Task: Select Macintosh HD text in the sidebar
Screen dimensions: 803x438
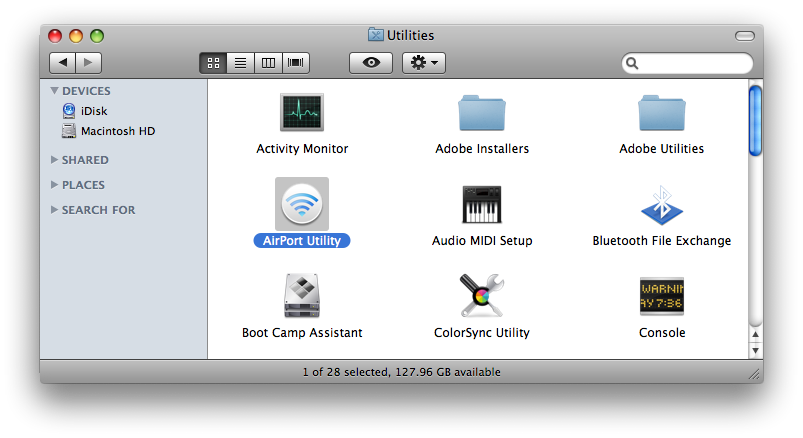Action: tap(118, 131)
